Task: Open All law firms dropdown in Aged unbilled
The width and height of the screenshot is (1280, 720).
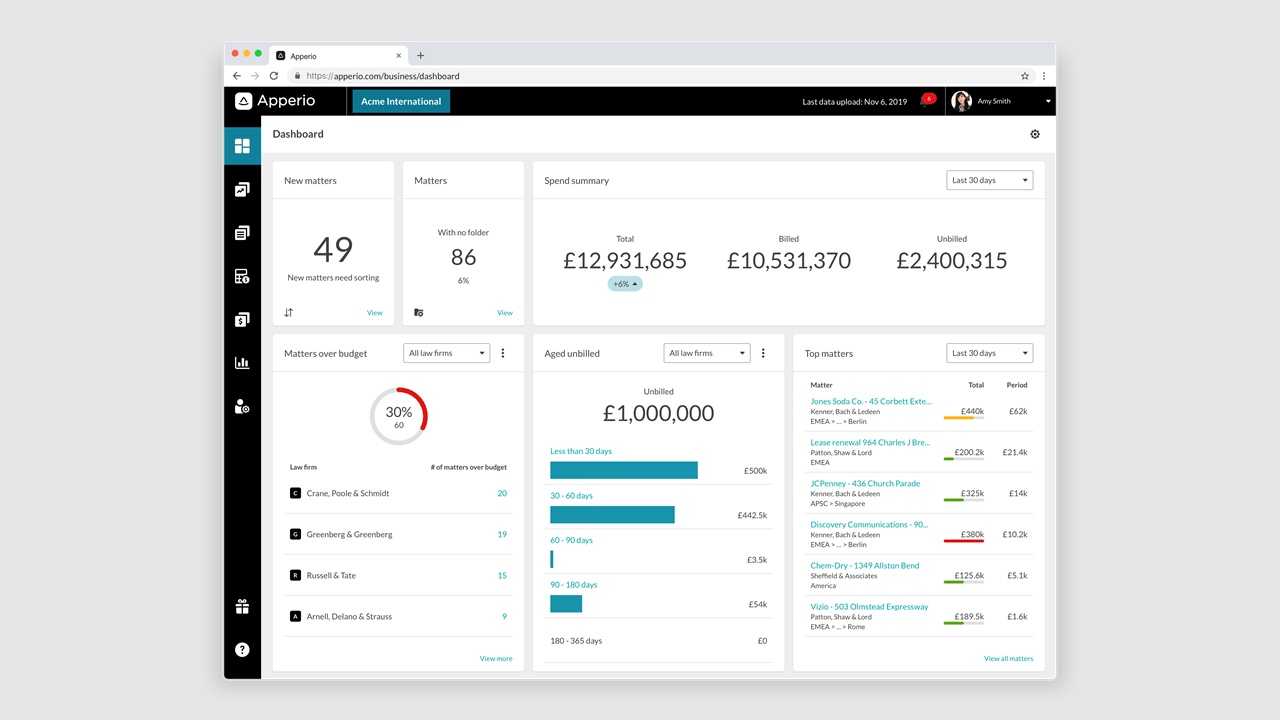Action: [x=707, y=353]
